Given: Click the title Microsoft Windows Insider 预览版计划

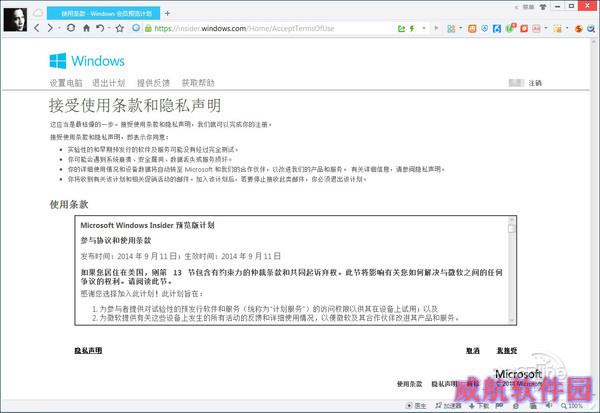Looking at the screenshot, I should click(x=147, y=225).
